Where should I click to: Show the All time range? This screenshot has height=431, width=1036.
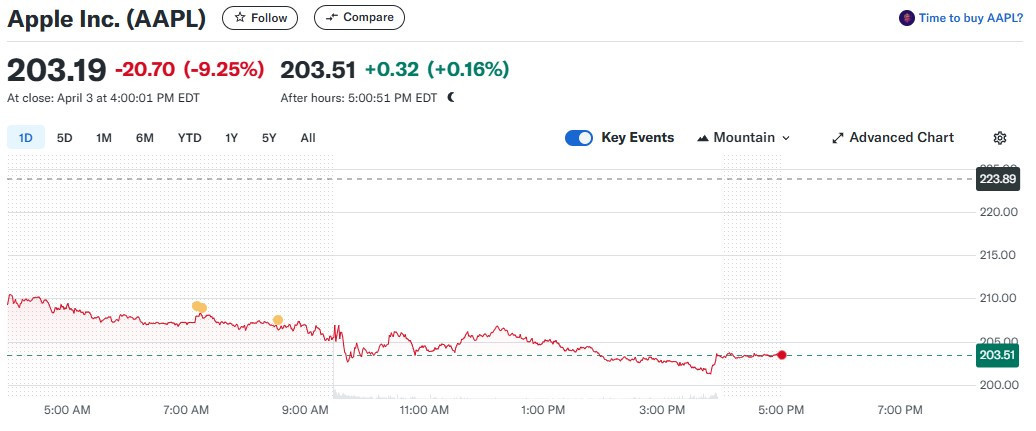pos(308,138)
